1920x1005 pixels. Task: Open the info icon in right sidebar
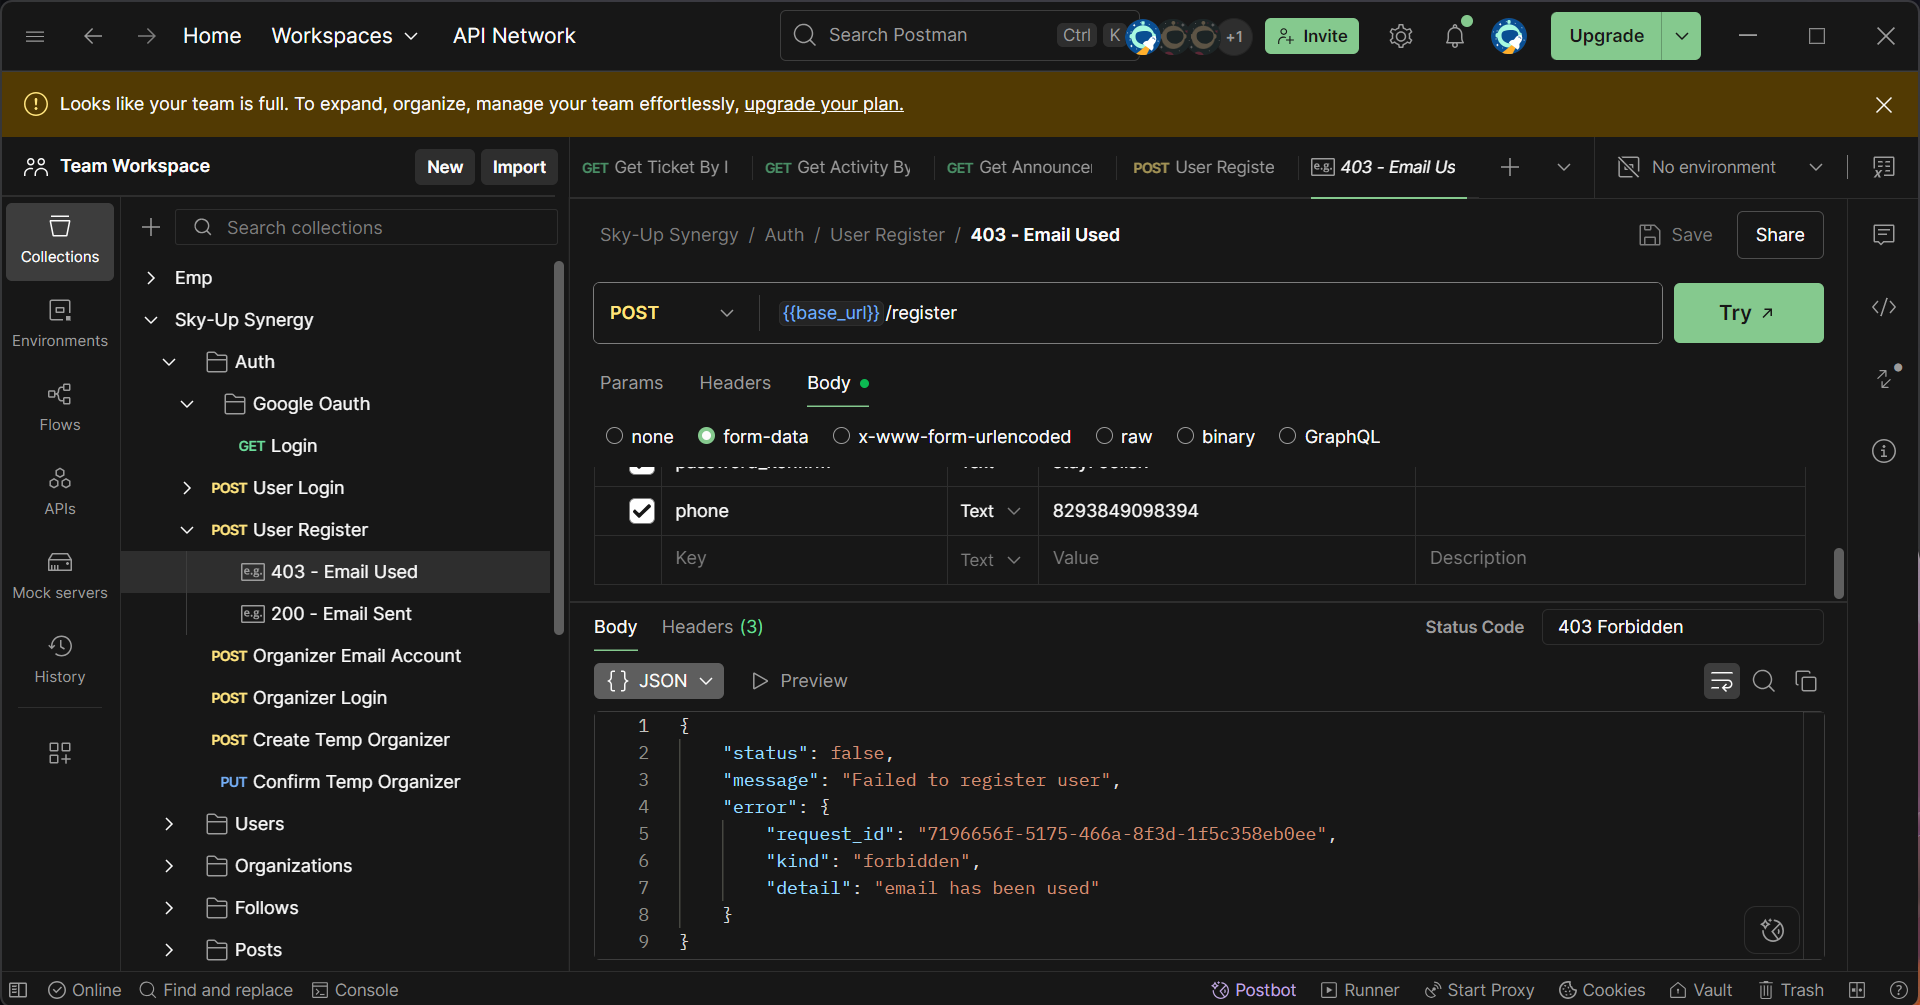point(1884,451)
